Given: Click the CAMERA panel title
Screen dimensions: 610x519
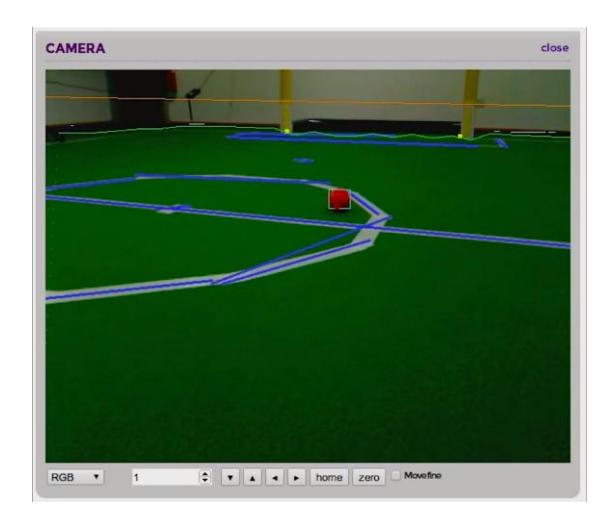Looking at the screenshot, I should 75,49.
